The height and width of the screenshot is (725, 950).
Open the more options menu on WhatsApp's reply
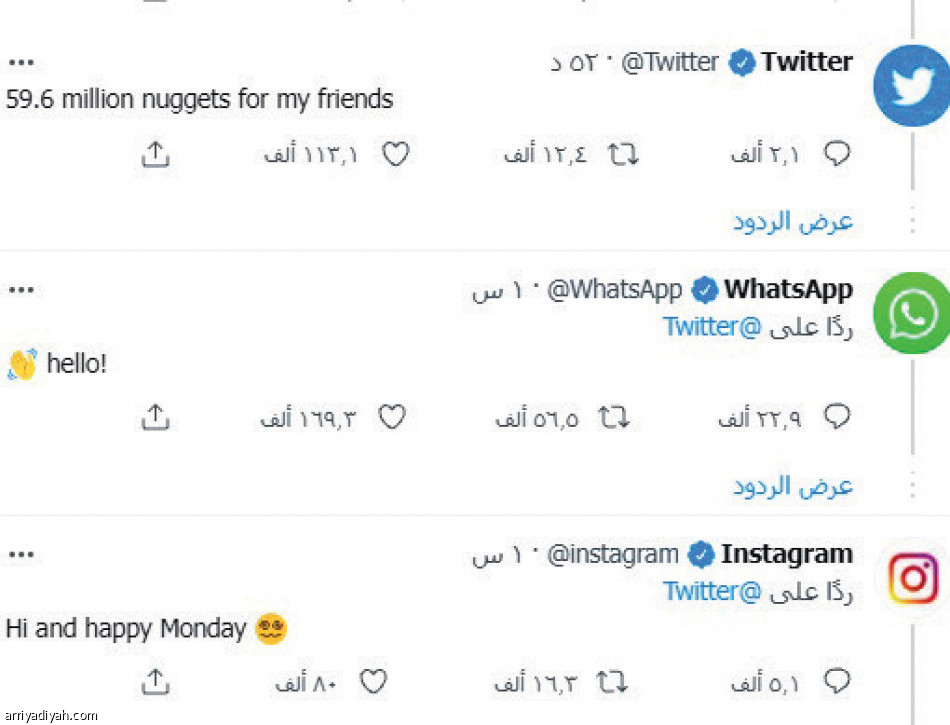[21, 289]
